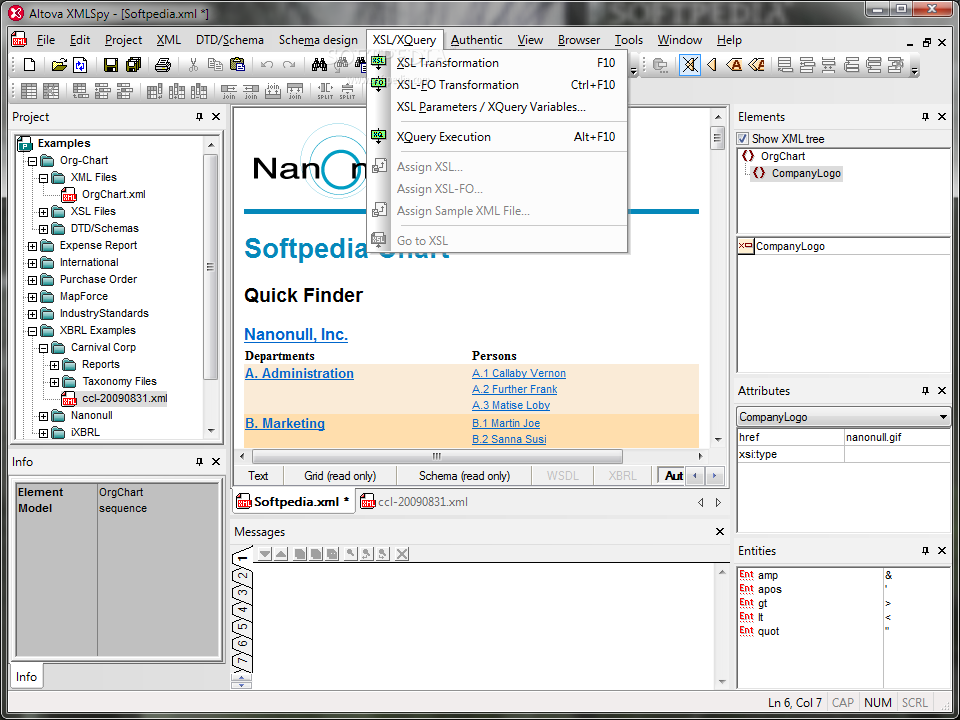Expand the XSL Files folder
Viewport: 960px width, 720px height.
tap(43, 212)
